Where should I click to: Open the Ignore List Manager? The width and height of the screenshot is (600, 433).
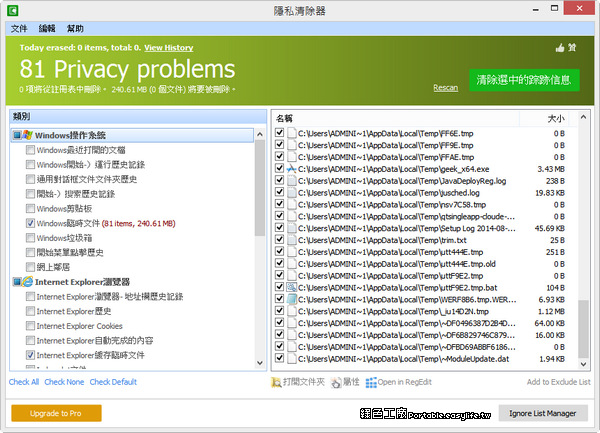(543, 413)
